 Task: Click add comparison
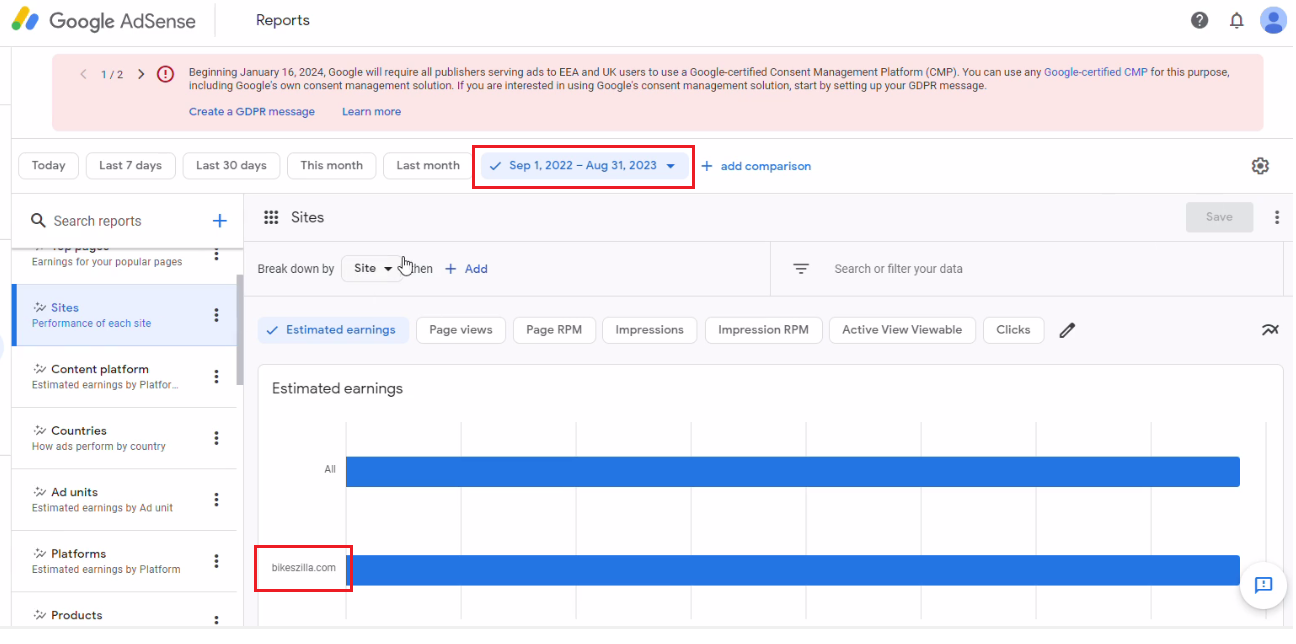pos(756,166)
